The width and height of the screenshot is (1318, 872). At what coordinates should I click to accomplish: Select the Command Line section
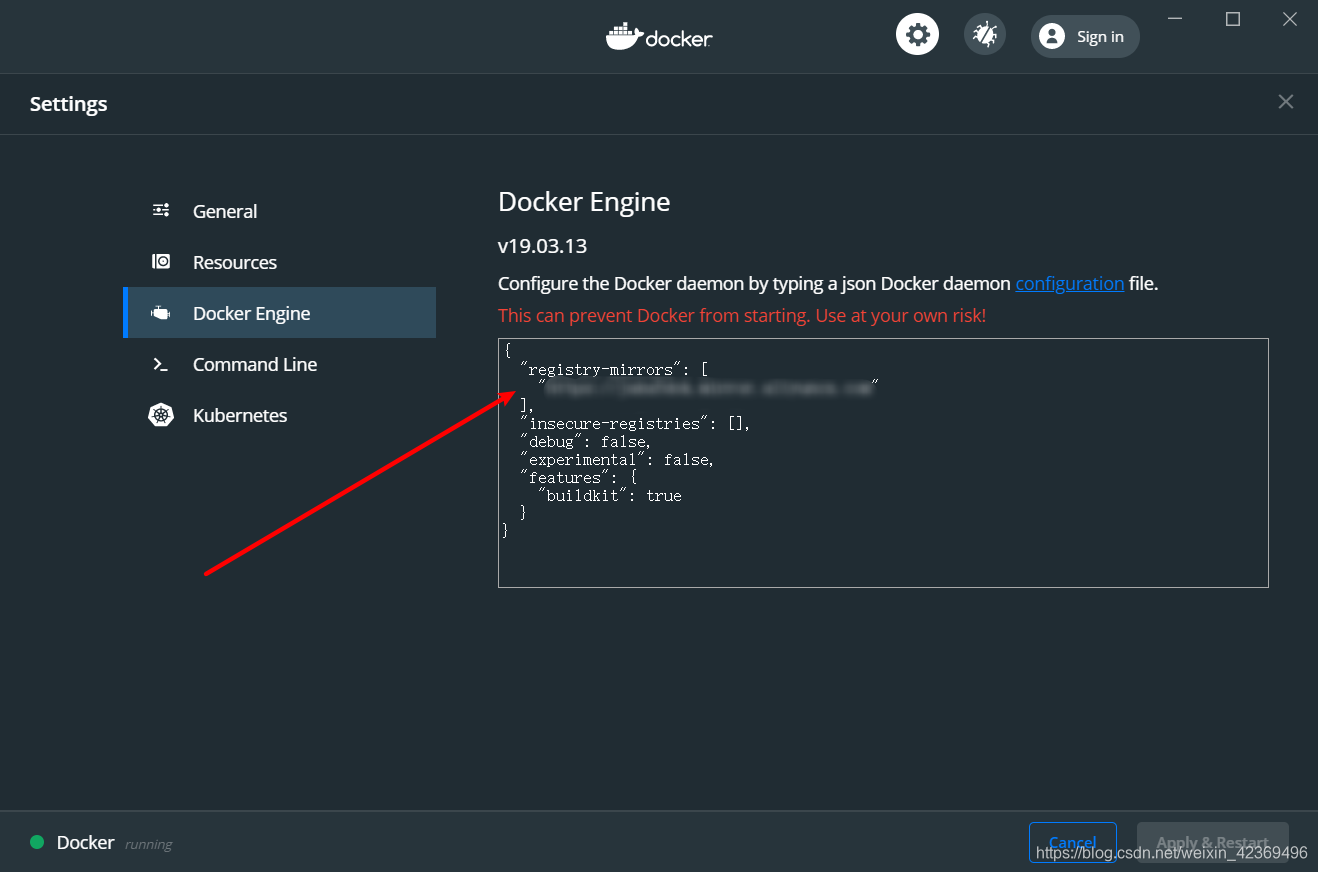[255, 364]
